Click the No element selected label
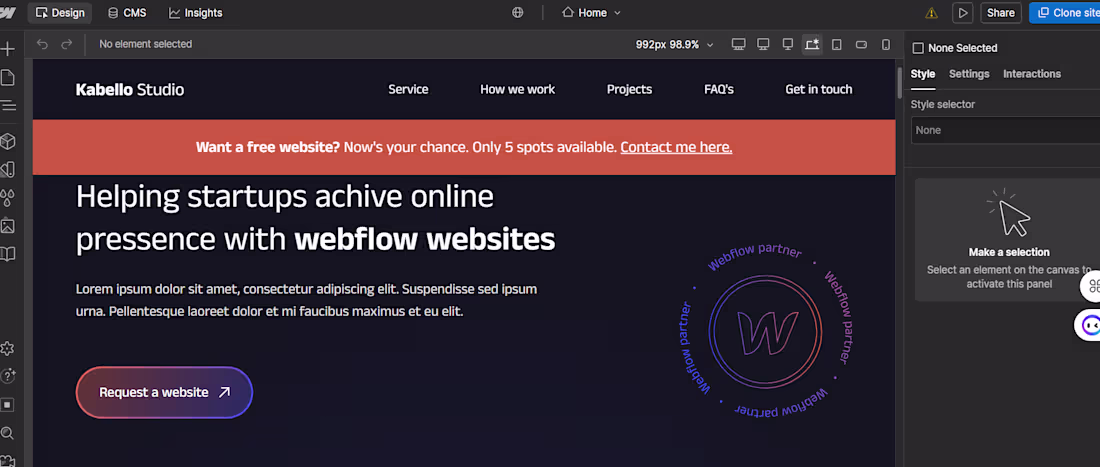The width and height of the screenshot is (1100, 467). coord(145,44)
